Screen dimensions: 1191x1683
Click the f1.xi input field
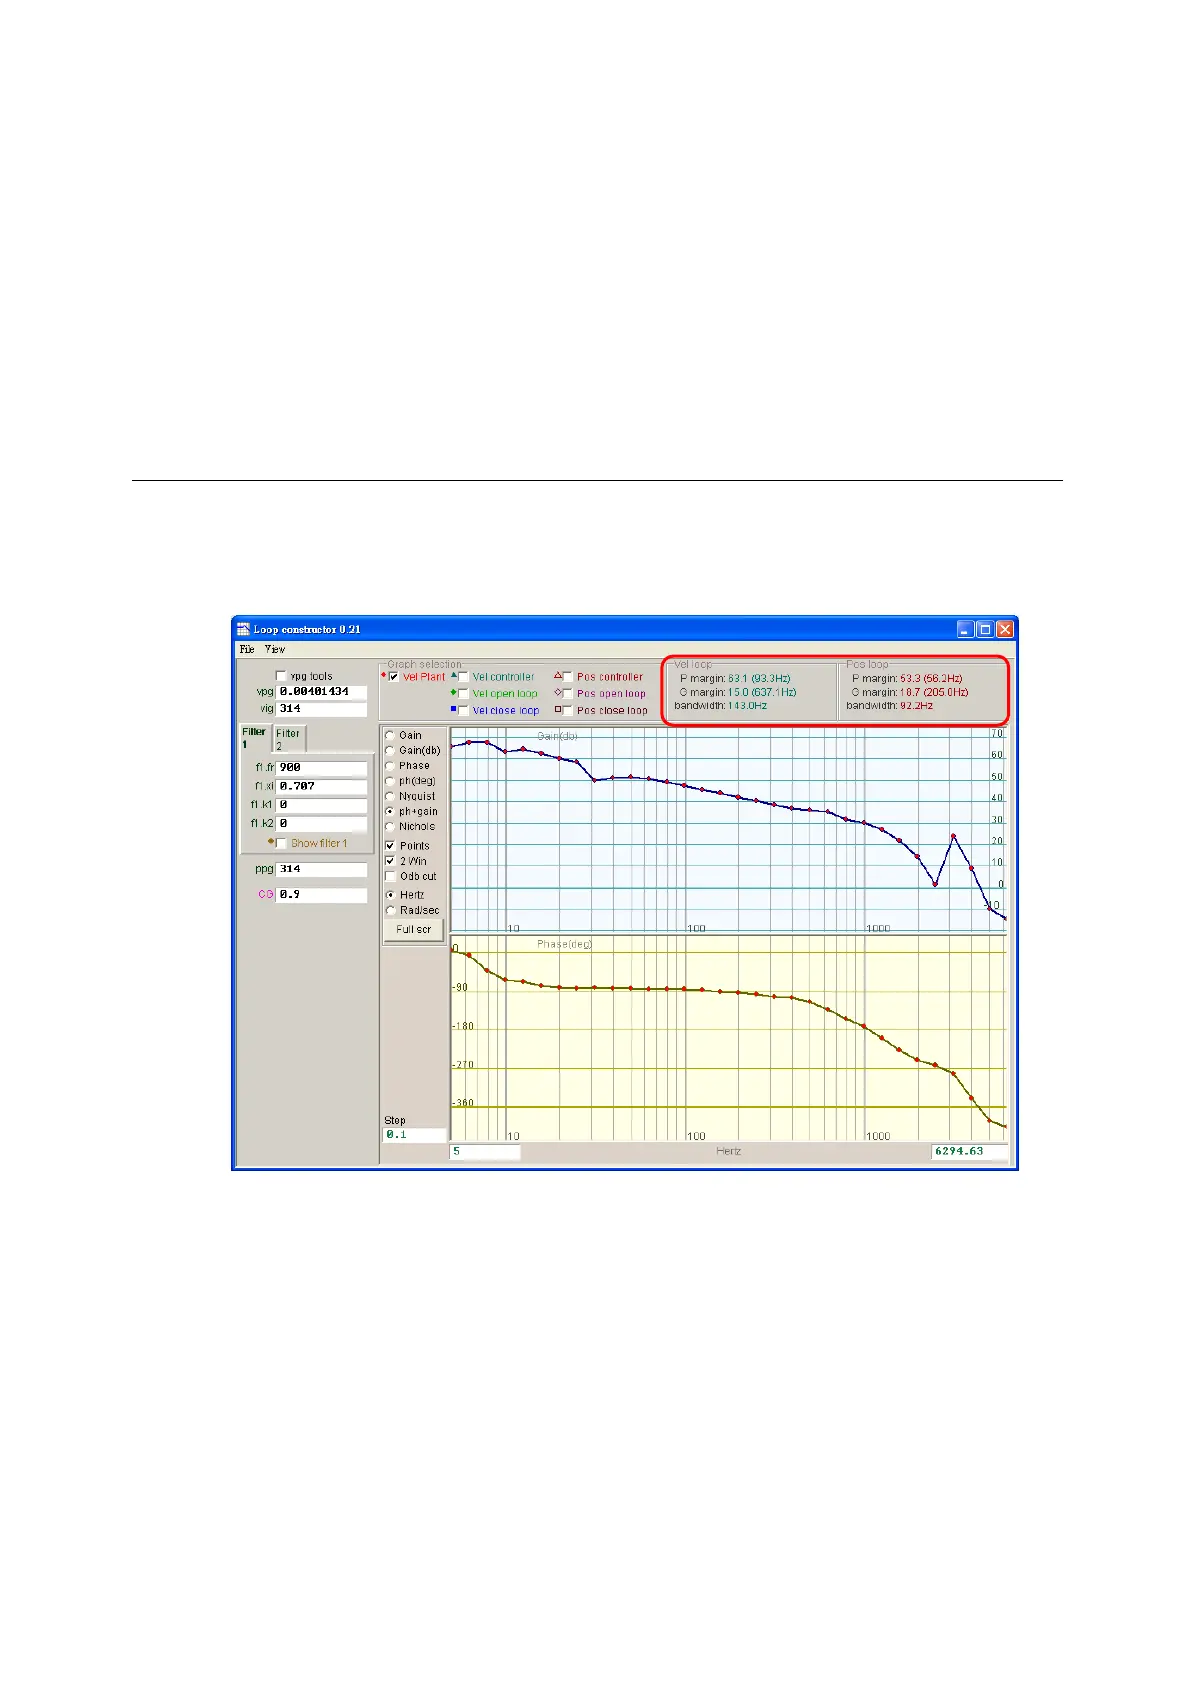click(x=321, y=787)
